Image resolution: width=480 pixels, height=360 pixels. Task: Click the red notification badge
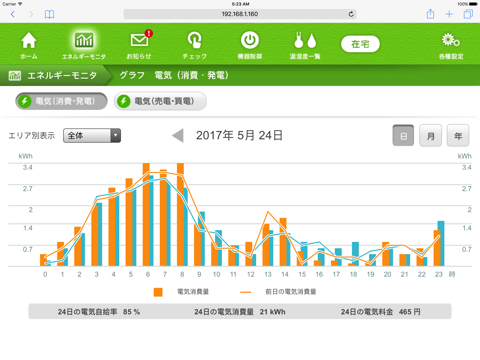pos(149,33)
